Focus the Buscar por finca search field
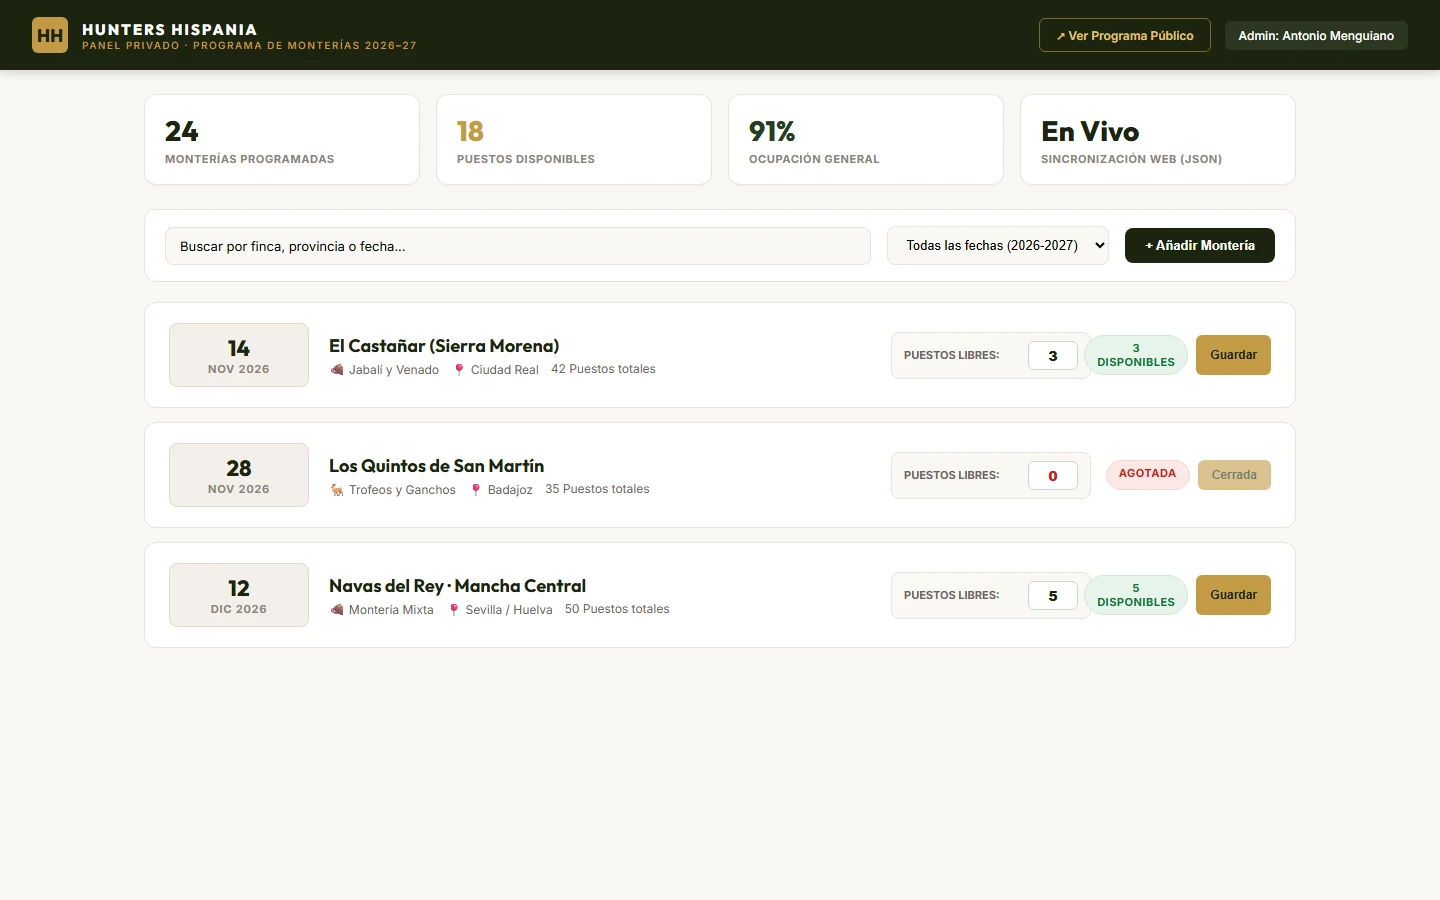 tap(518, 246)
